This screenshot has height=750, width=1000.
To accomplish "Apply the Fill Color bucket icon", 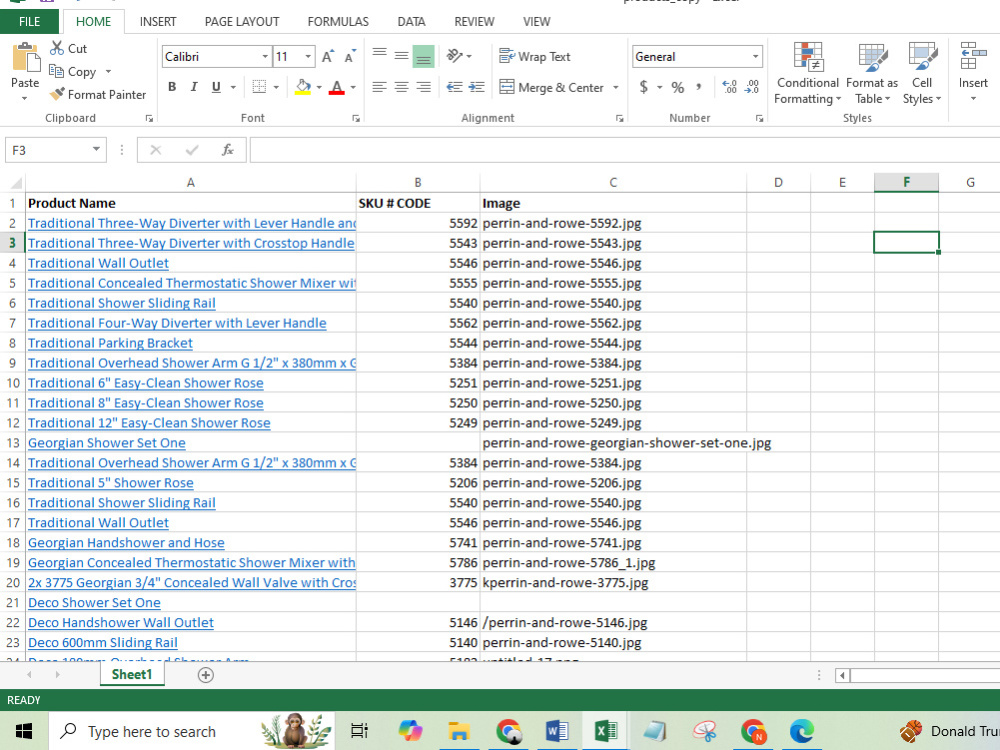I will pyautogui.click(x=303, y=87).
